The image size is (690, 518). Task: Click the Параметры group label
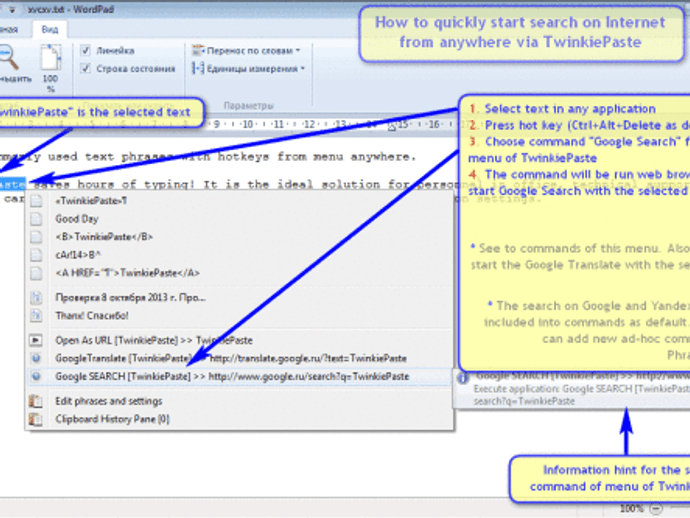pyautogui.click(x=249, y=106)
